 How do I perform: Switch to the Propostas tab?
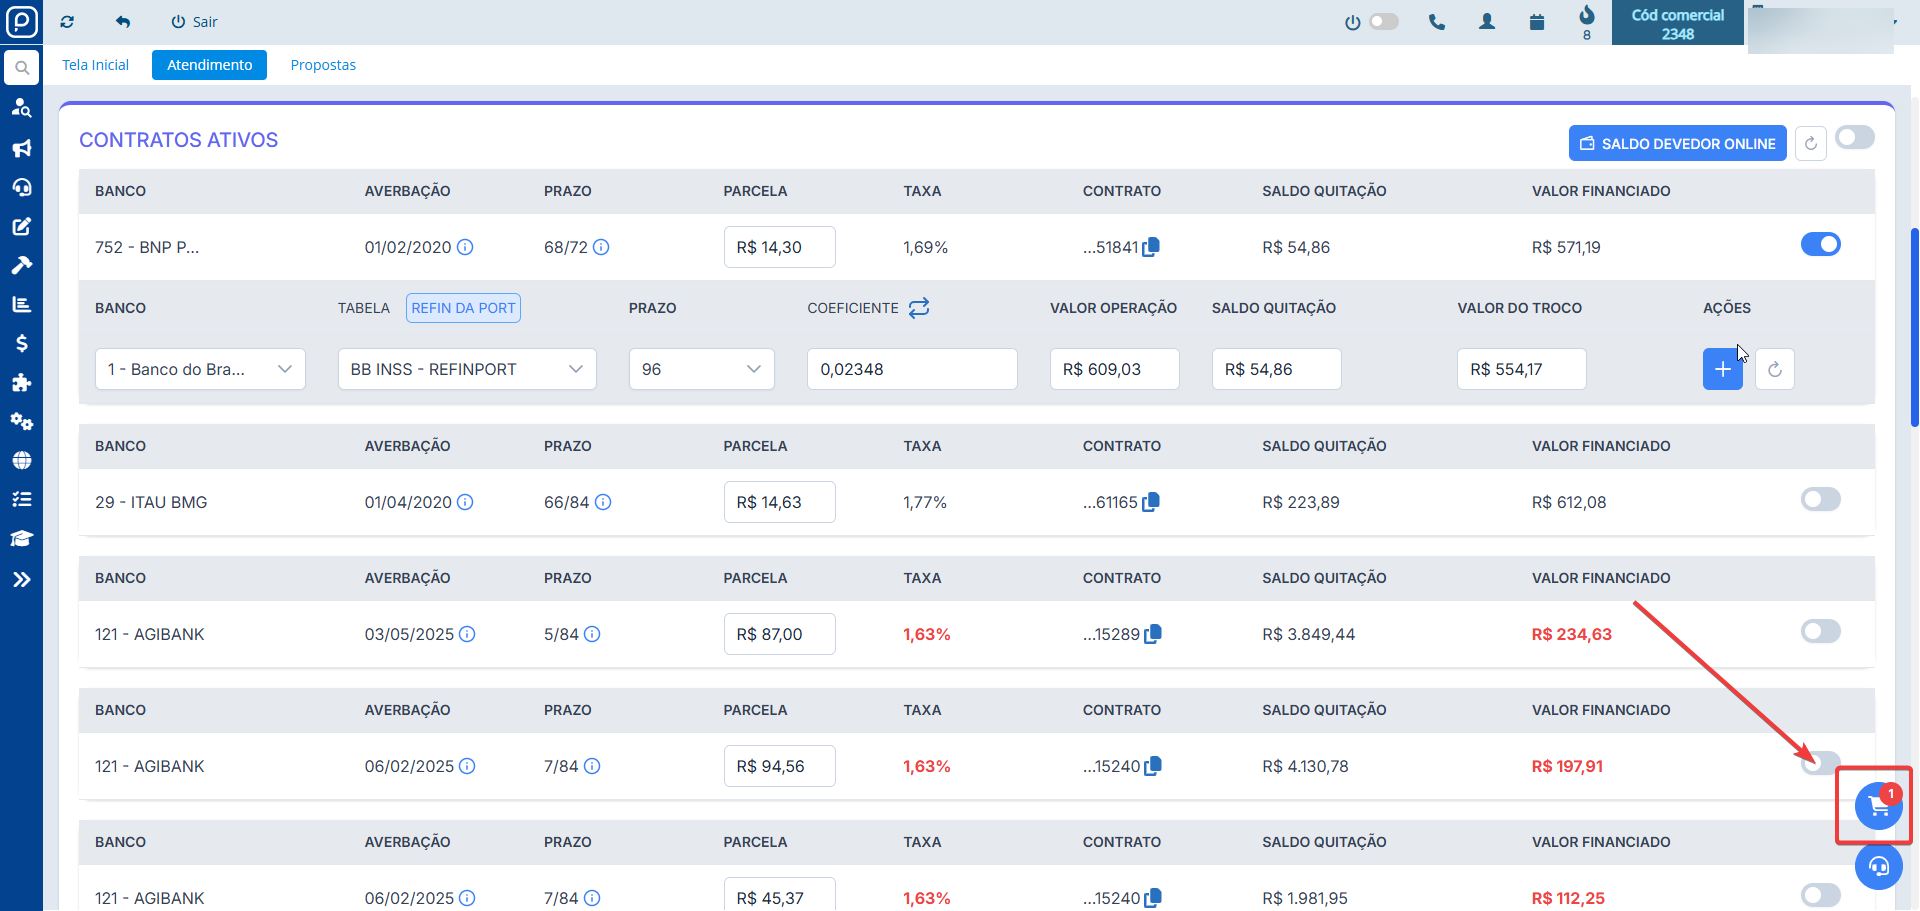323,65
